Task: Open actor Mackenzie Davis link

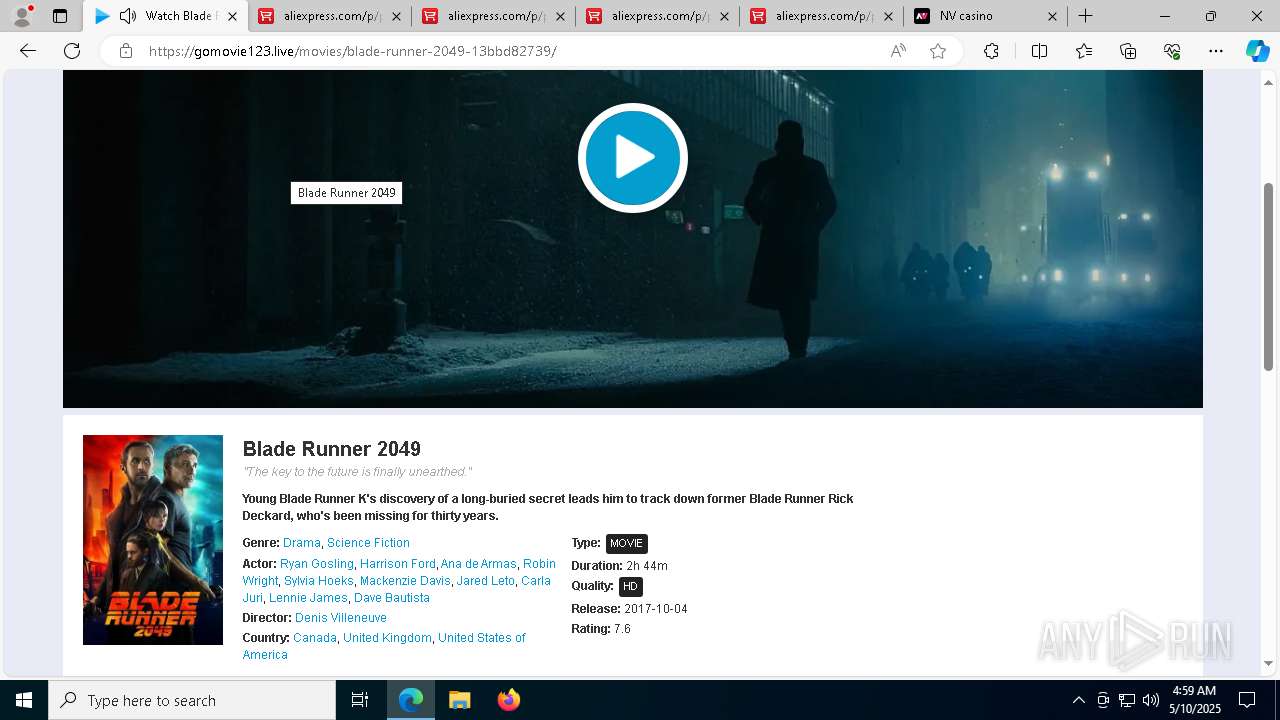Action: click(405, 581)
